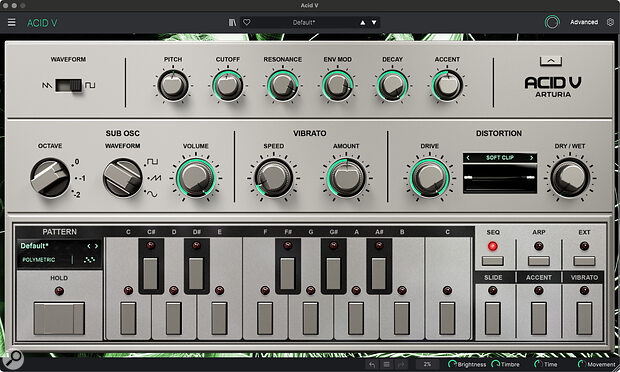
Task: Load the next preset with down arrow
Action: tap(374, 23)
